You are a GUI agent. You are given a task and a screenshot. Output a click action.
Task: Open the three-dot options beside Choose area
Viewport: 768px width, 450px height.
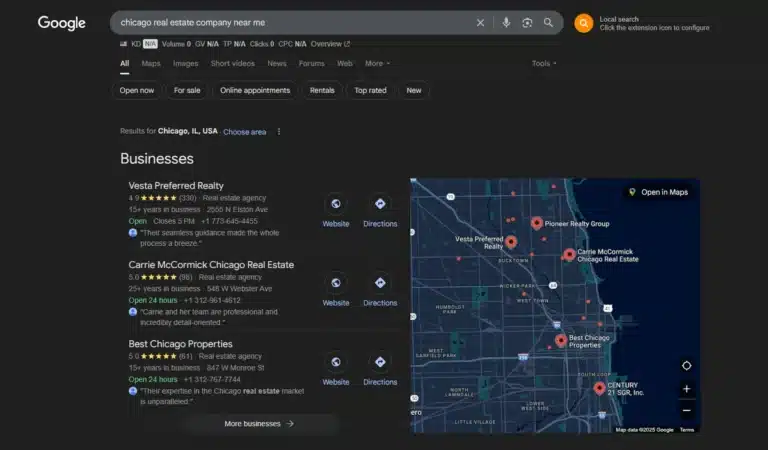[x=279, y=132]
